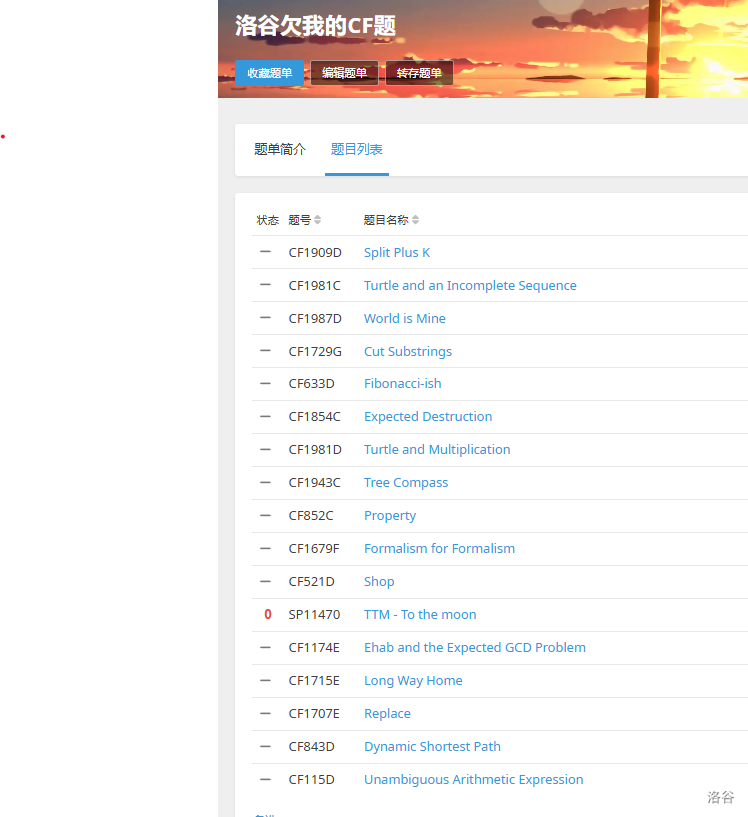Select the 题目列表 tab
748x817 pixels.
point(357,150)
